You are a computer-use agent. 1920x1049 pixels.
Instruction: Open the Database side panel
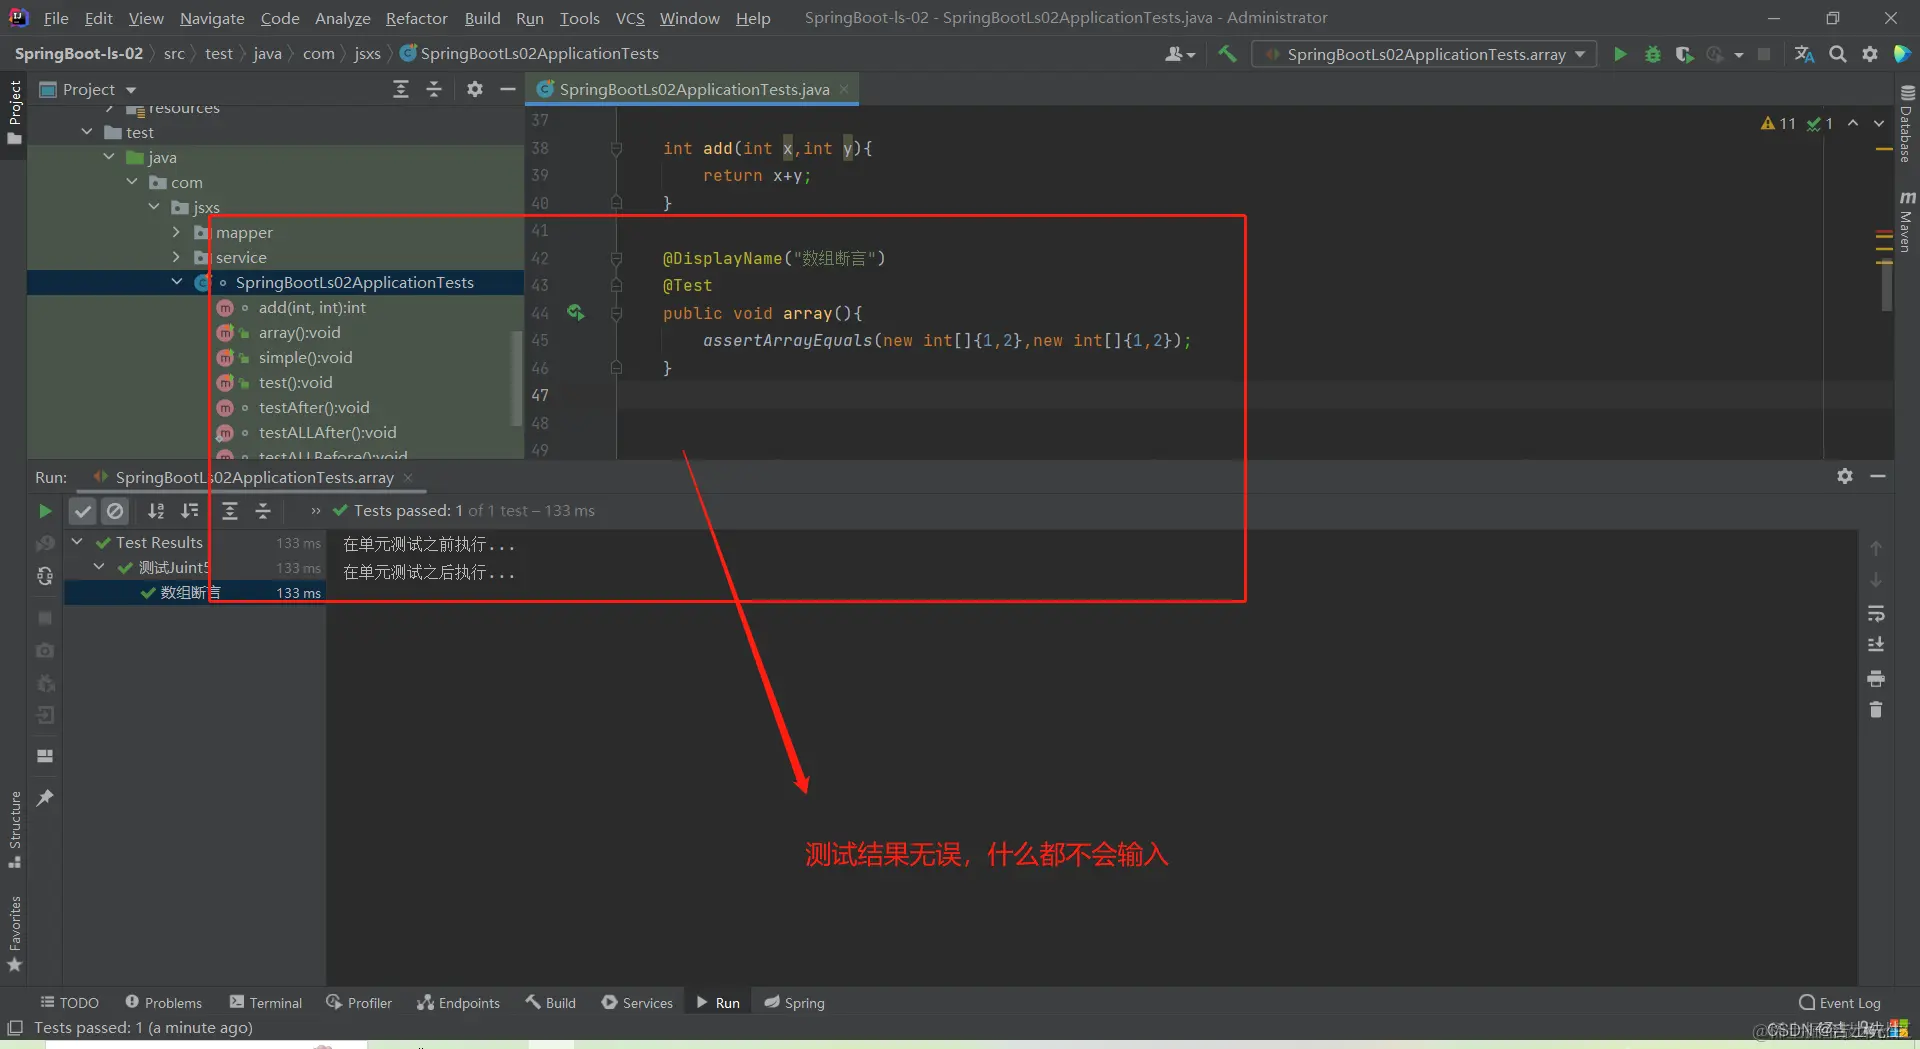pyautogui.click(x=1906, y=125)
